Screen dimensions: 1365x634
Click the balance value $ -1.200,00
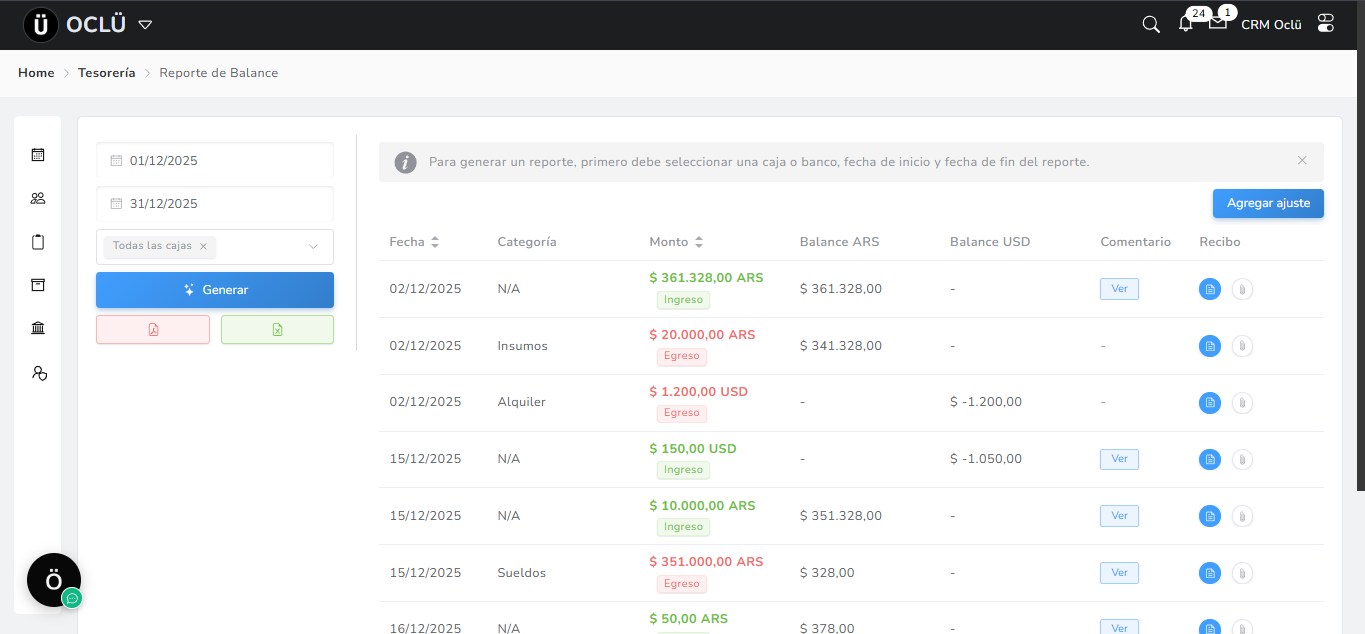(986, 402)
